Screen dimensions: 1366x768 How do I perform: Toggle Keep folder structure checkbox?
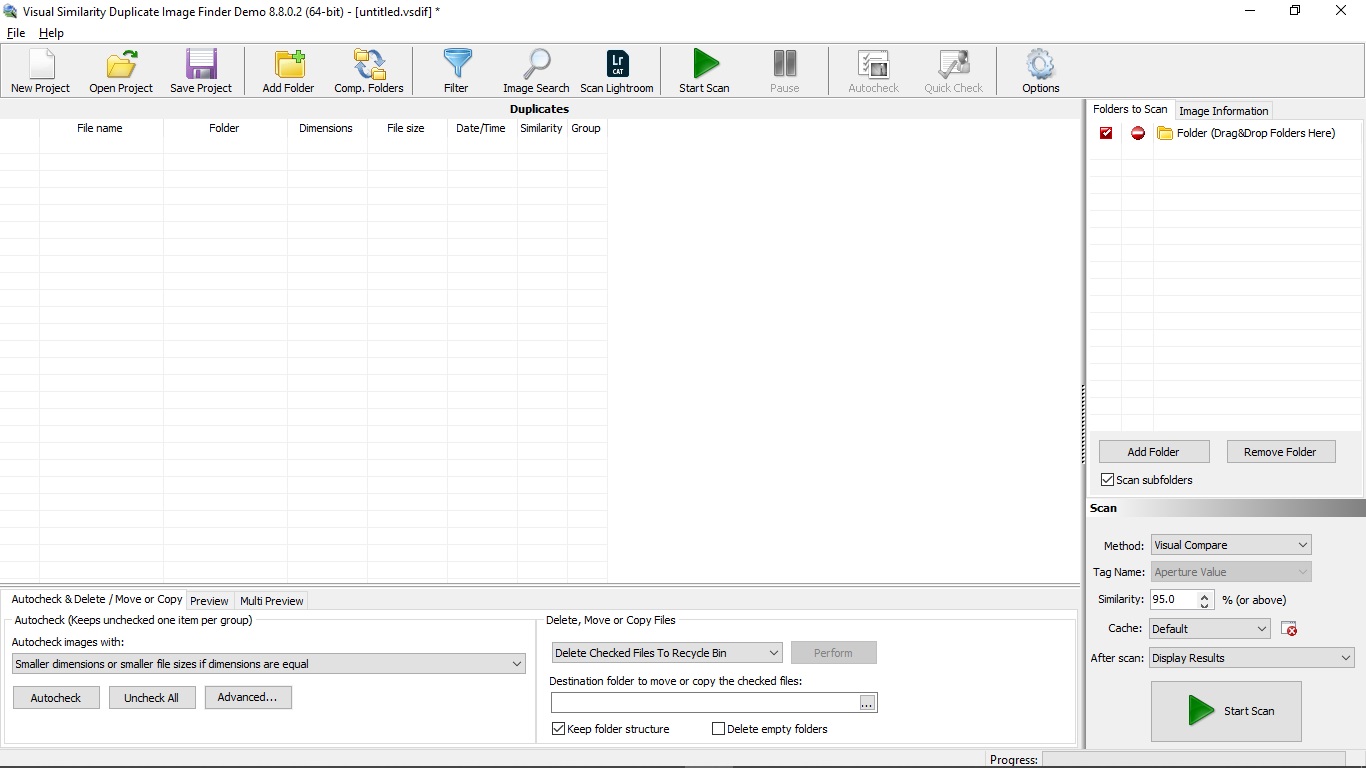[558, 729]
